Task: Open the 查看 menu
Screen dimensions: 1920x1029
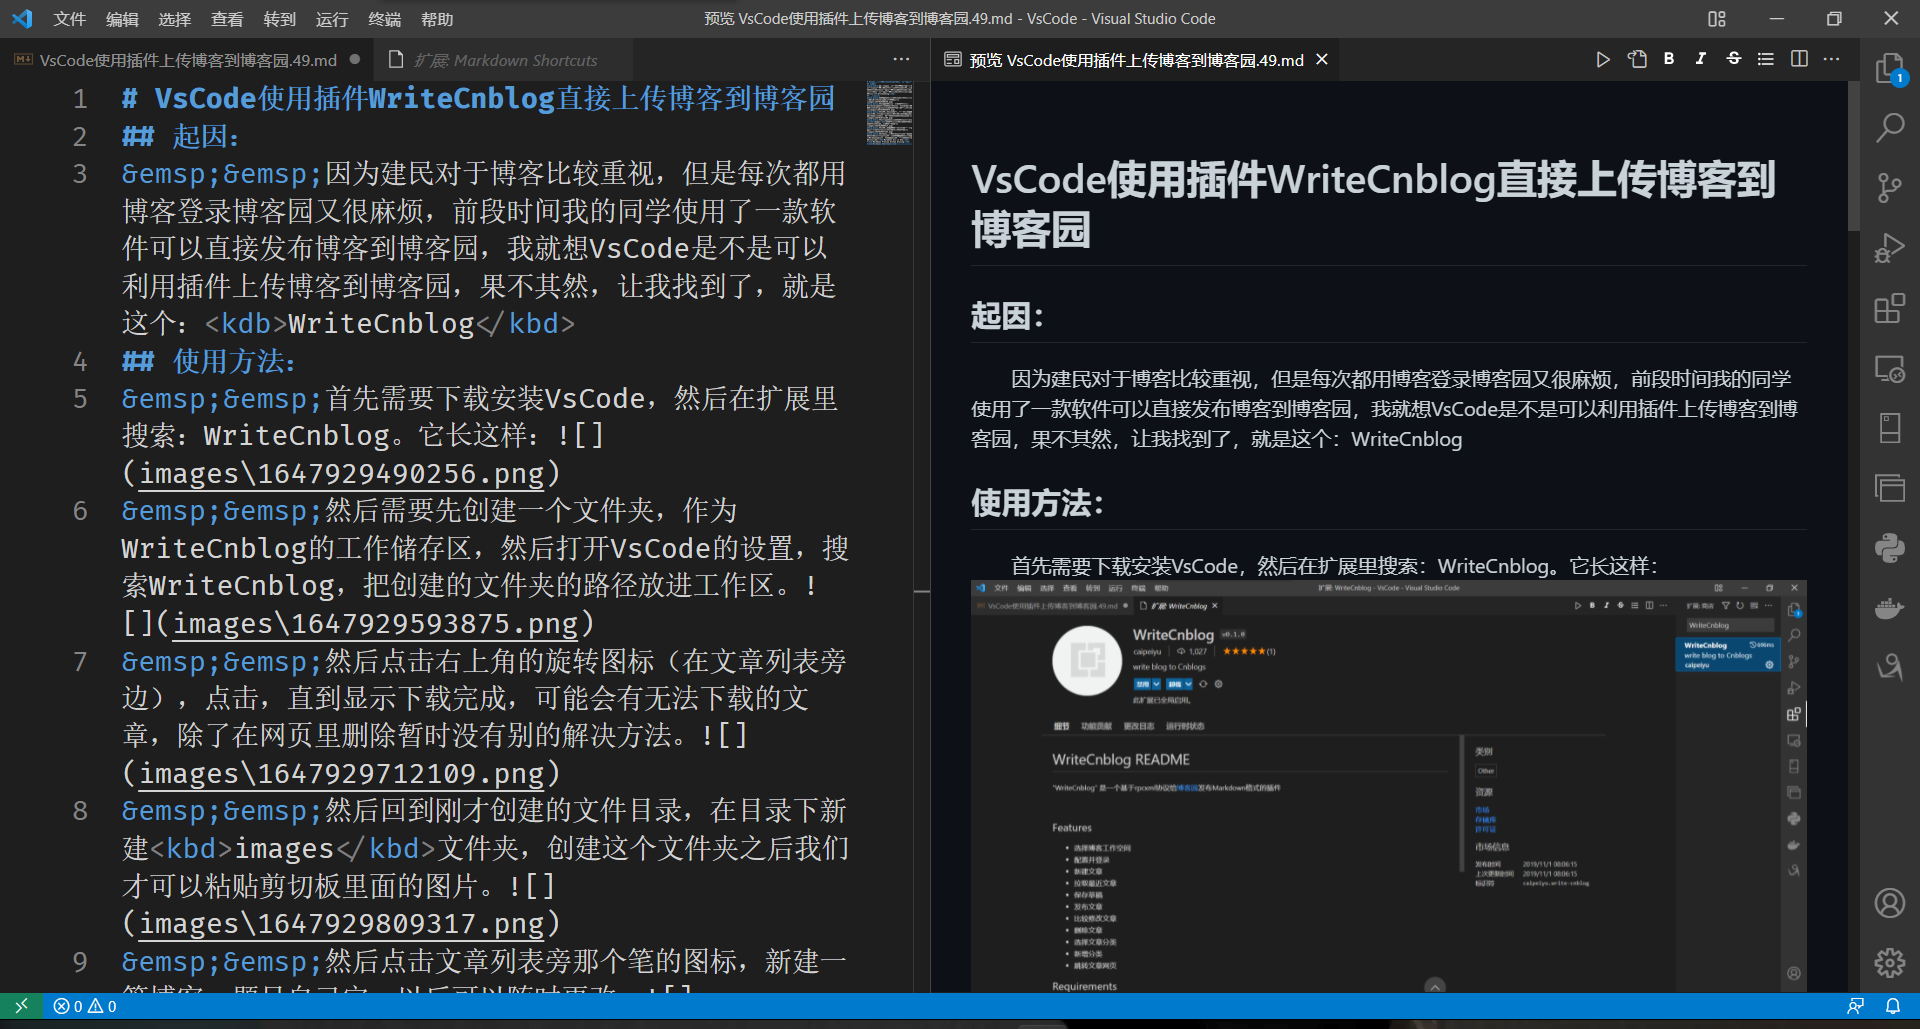Action: coord(227,19)
